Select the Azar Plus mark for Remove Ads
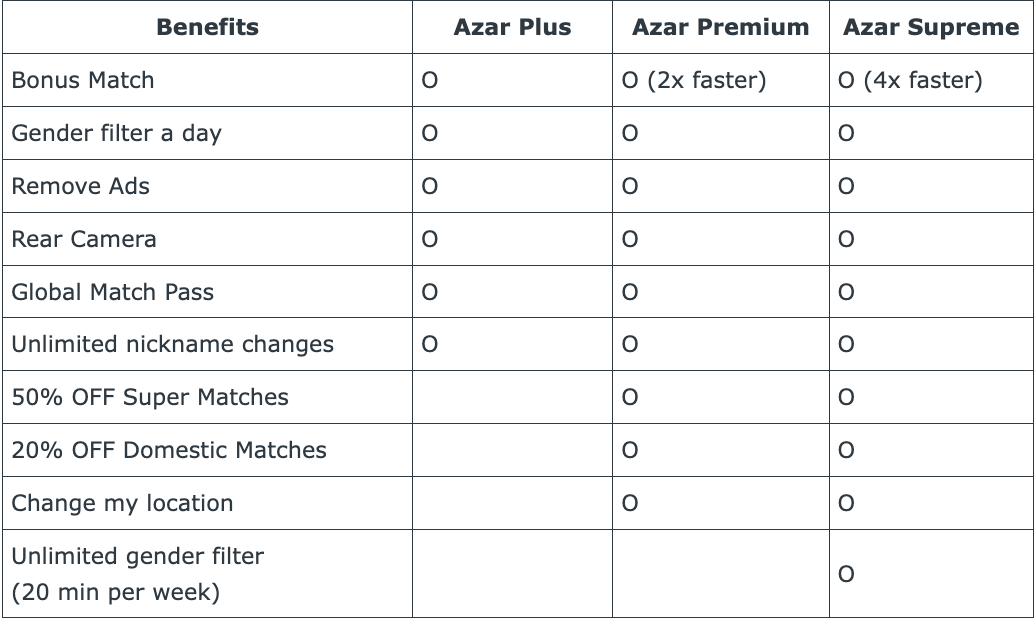The width and height of the screenshot is (1036, 622). tap(429, 186)
